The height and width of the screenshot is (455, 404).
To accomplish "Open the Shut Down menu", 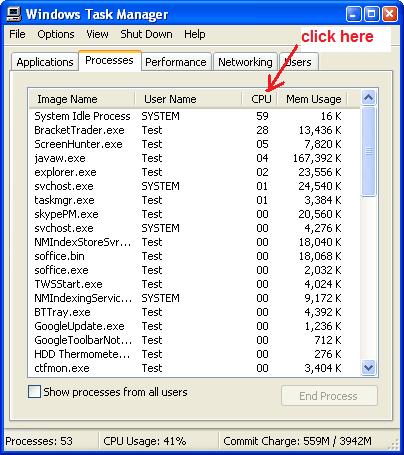I will tap(146, 34).
